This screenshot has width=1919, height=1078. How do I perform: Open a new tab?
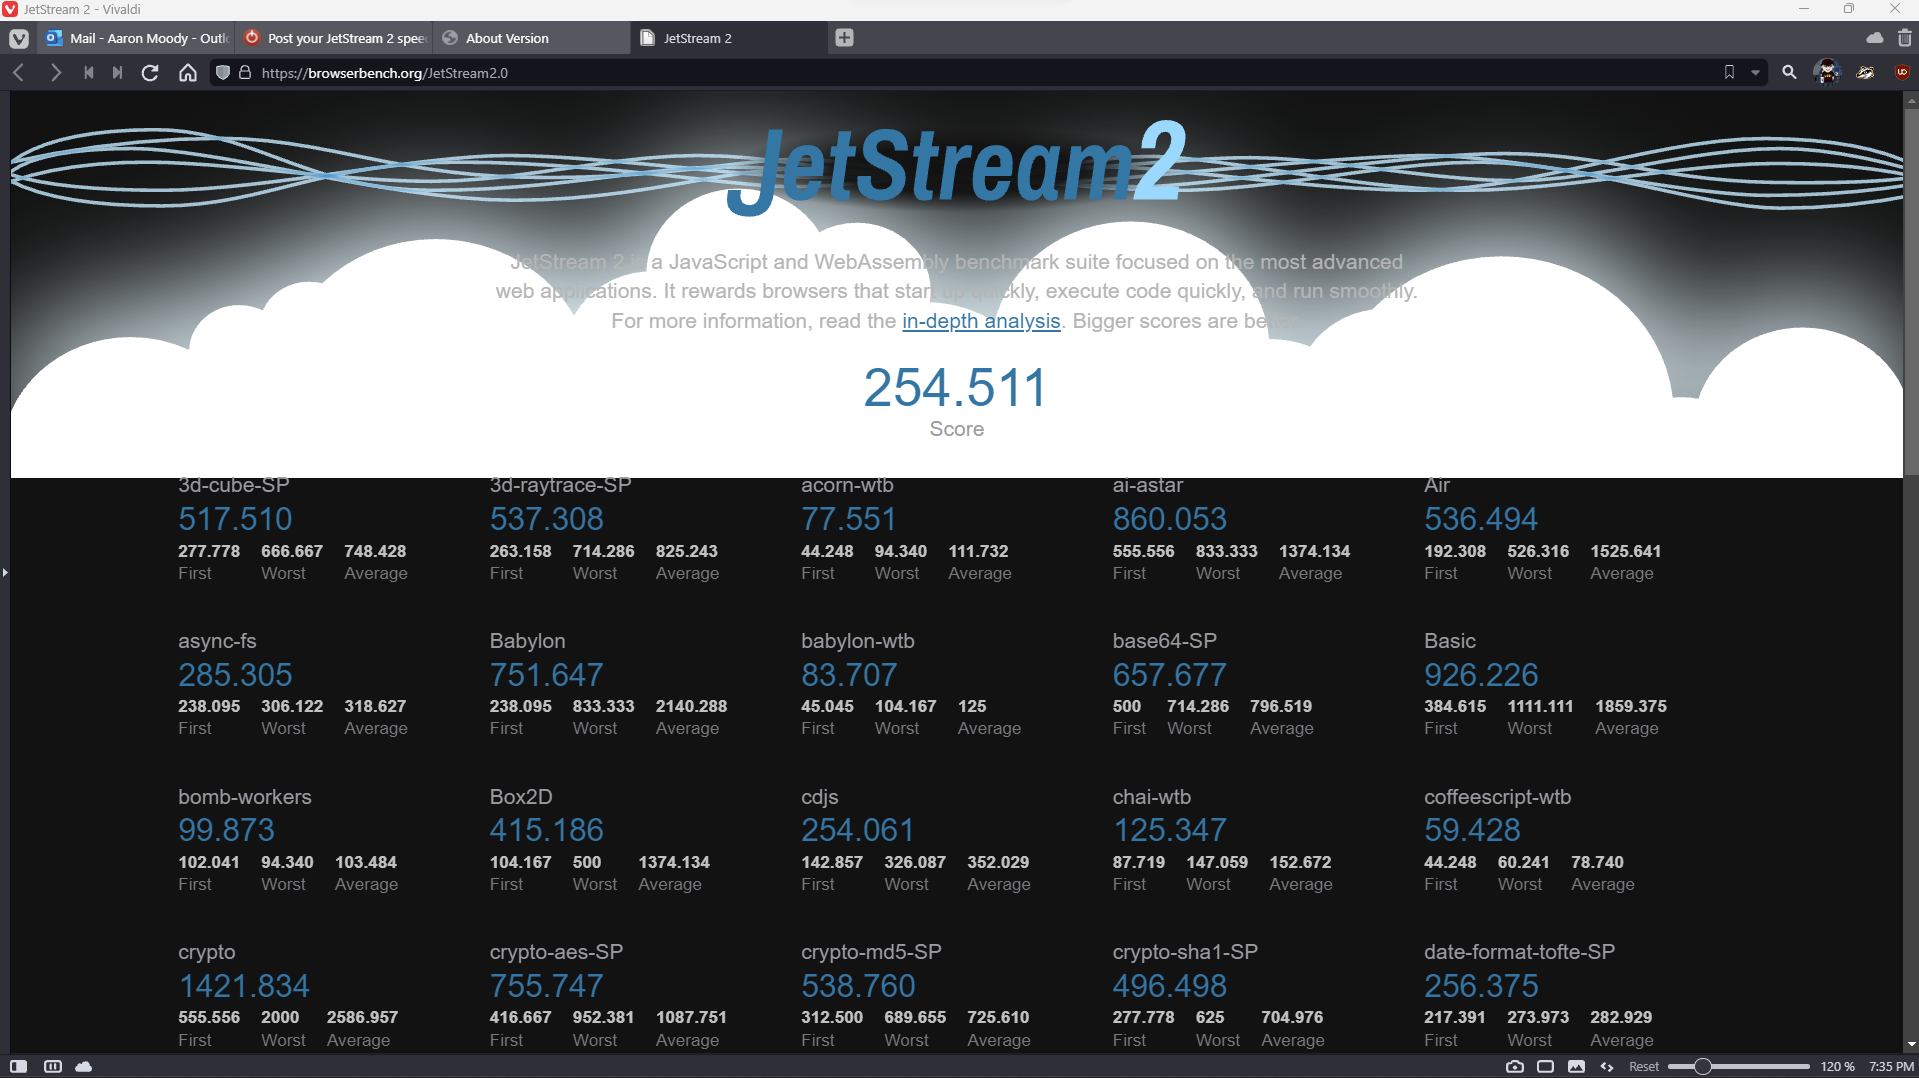[844, 38]
